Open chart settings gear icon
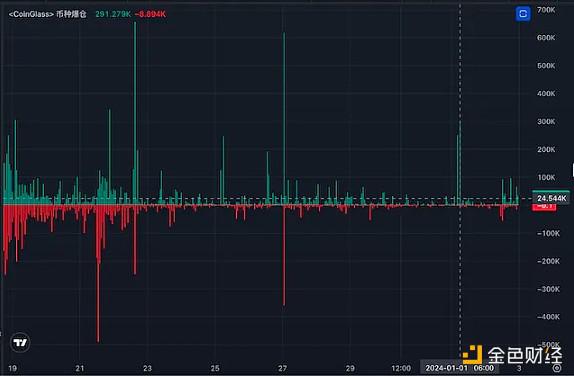The height and width of the screenshot is (376, 574). 556,368
